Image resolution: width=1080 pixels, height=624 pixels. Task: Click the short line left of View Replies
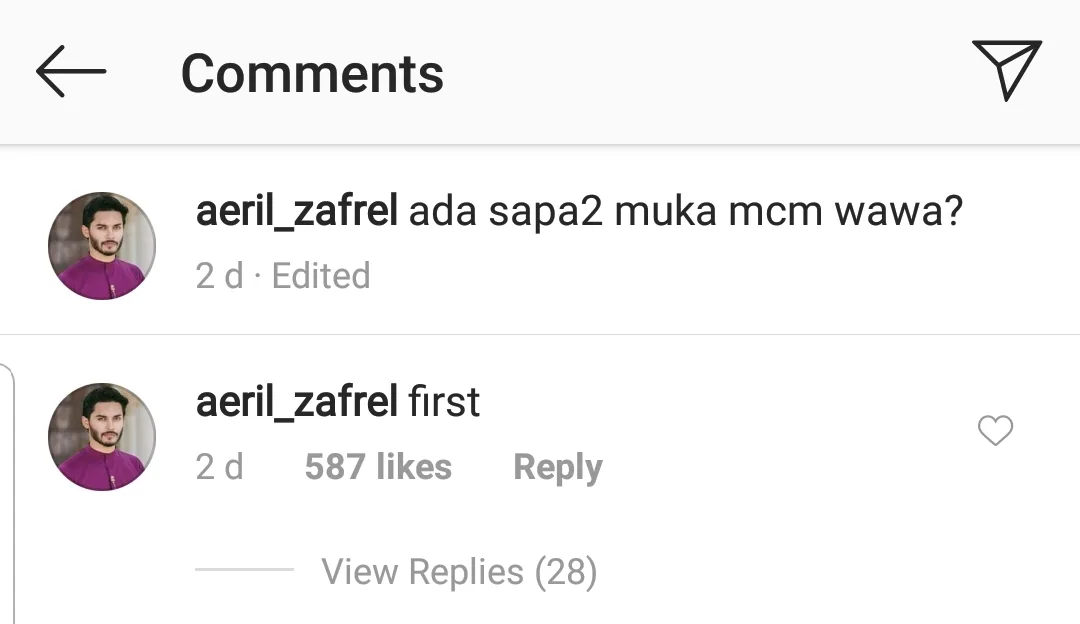coord(244,570)
